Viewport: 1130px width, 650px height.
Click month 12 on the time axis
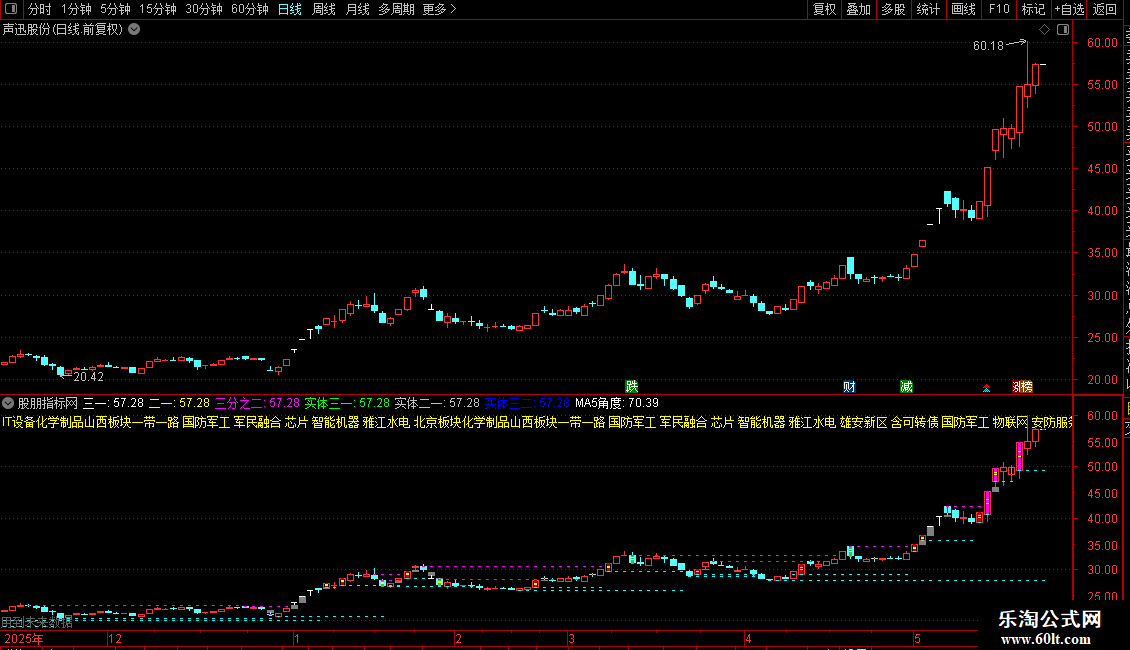click(115, 638)
